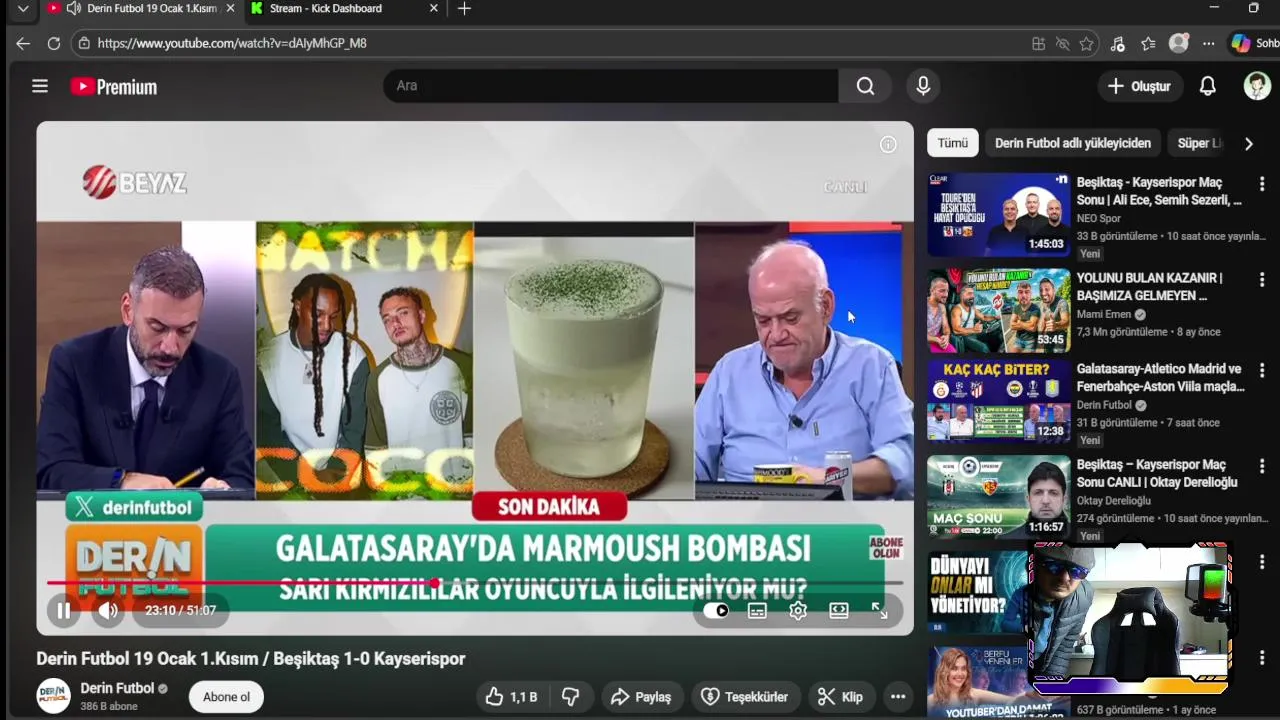Go to YouTube Premium home logo
Screen dimensions: 1280x720
click(114, 87)
